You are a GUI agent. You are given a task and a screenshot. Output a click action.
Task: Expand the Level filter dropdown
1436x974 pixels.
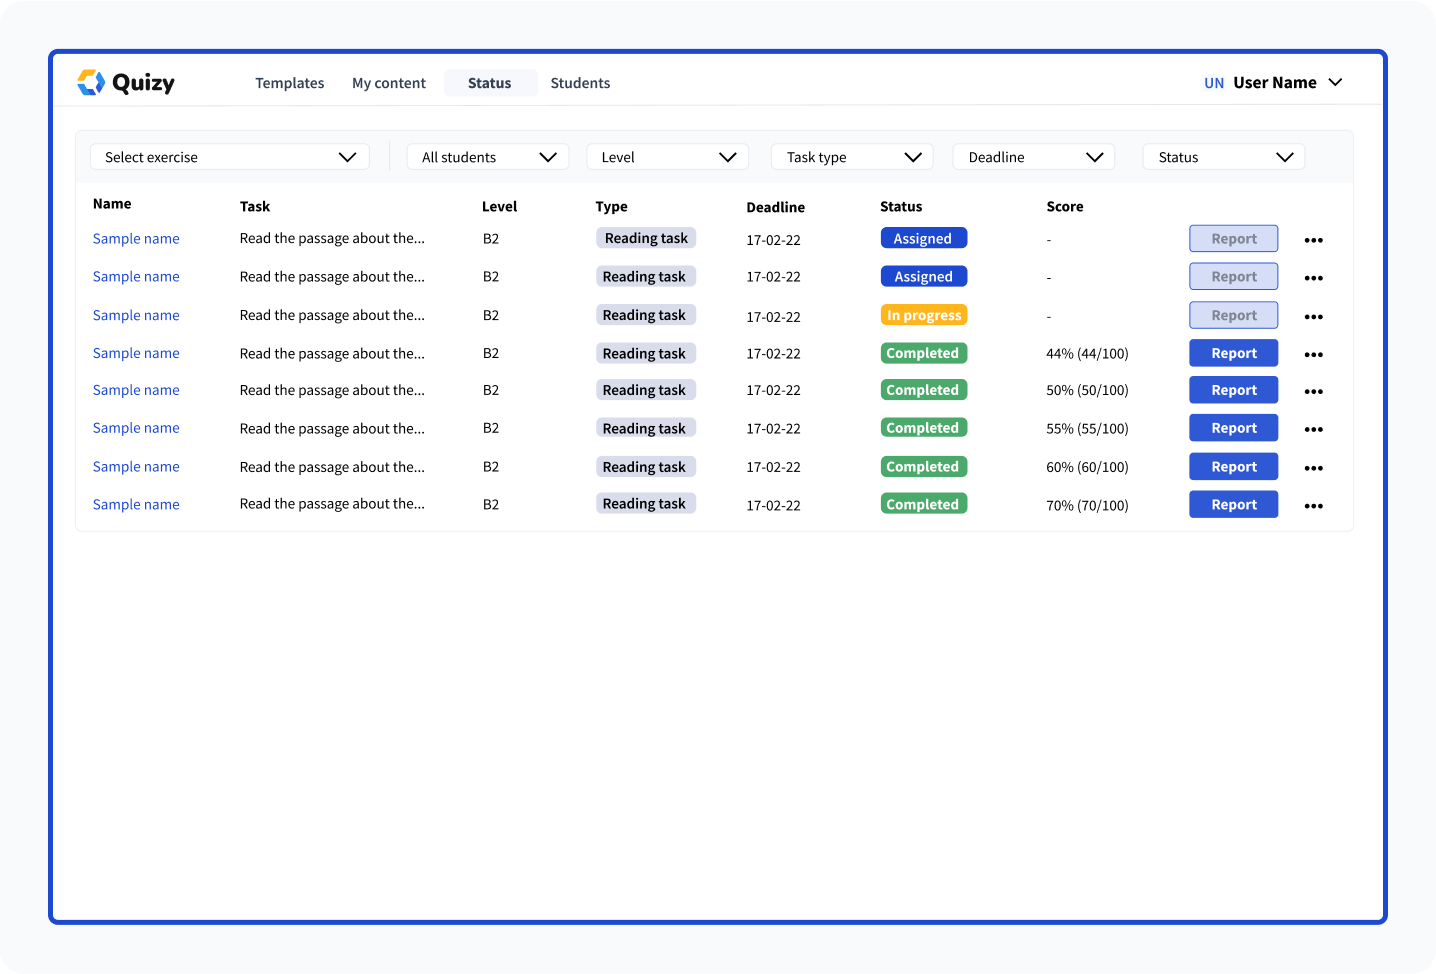667,157
